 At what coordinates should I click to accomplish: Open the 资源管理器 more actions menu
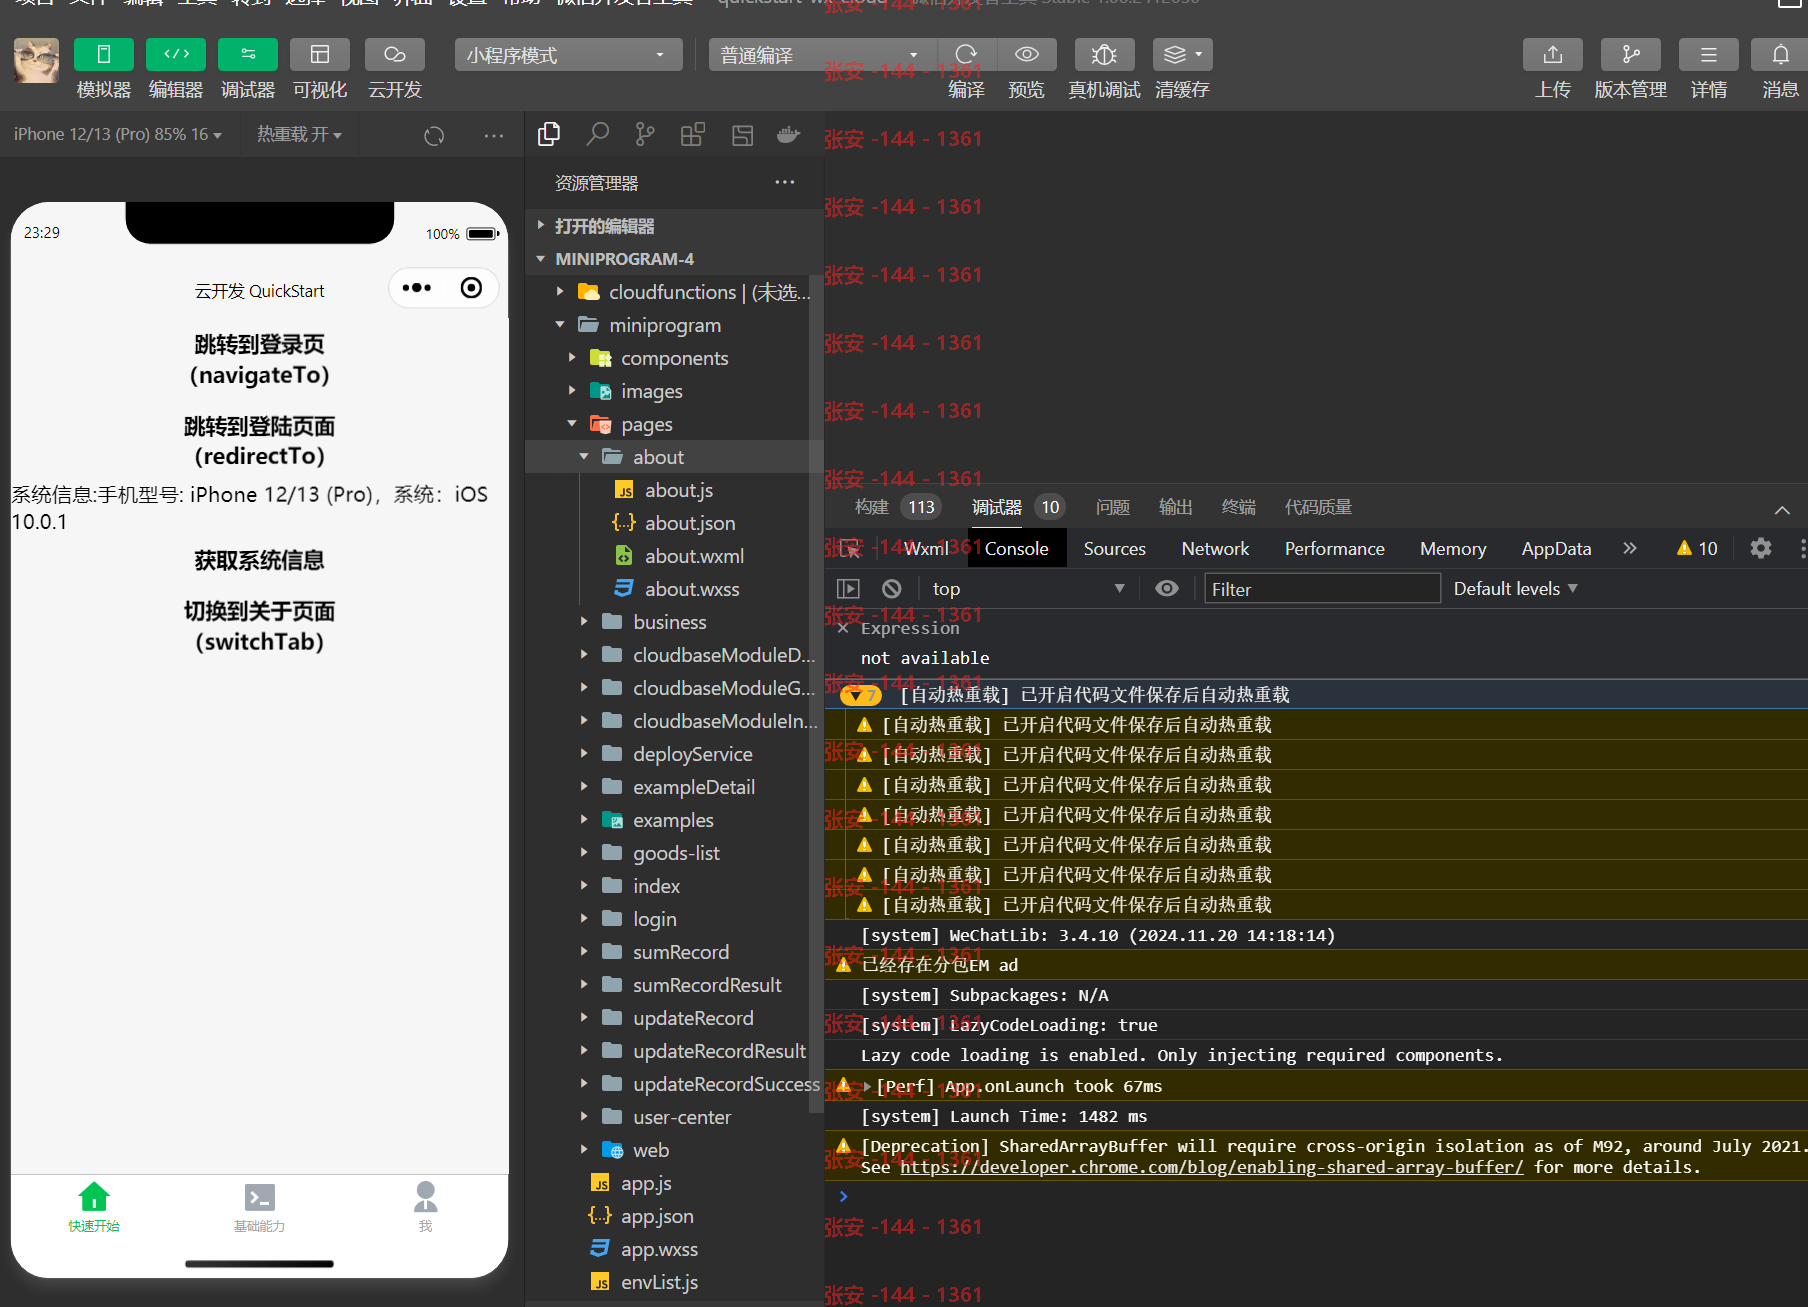point(785,182)
